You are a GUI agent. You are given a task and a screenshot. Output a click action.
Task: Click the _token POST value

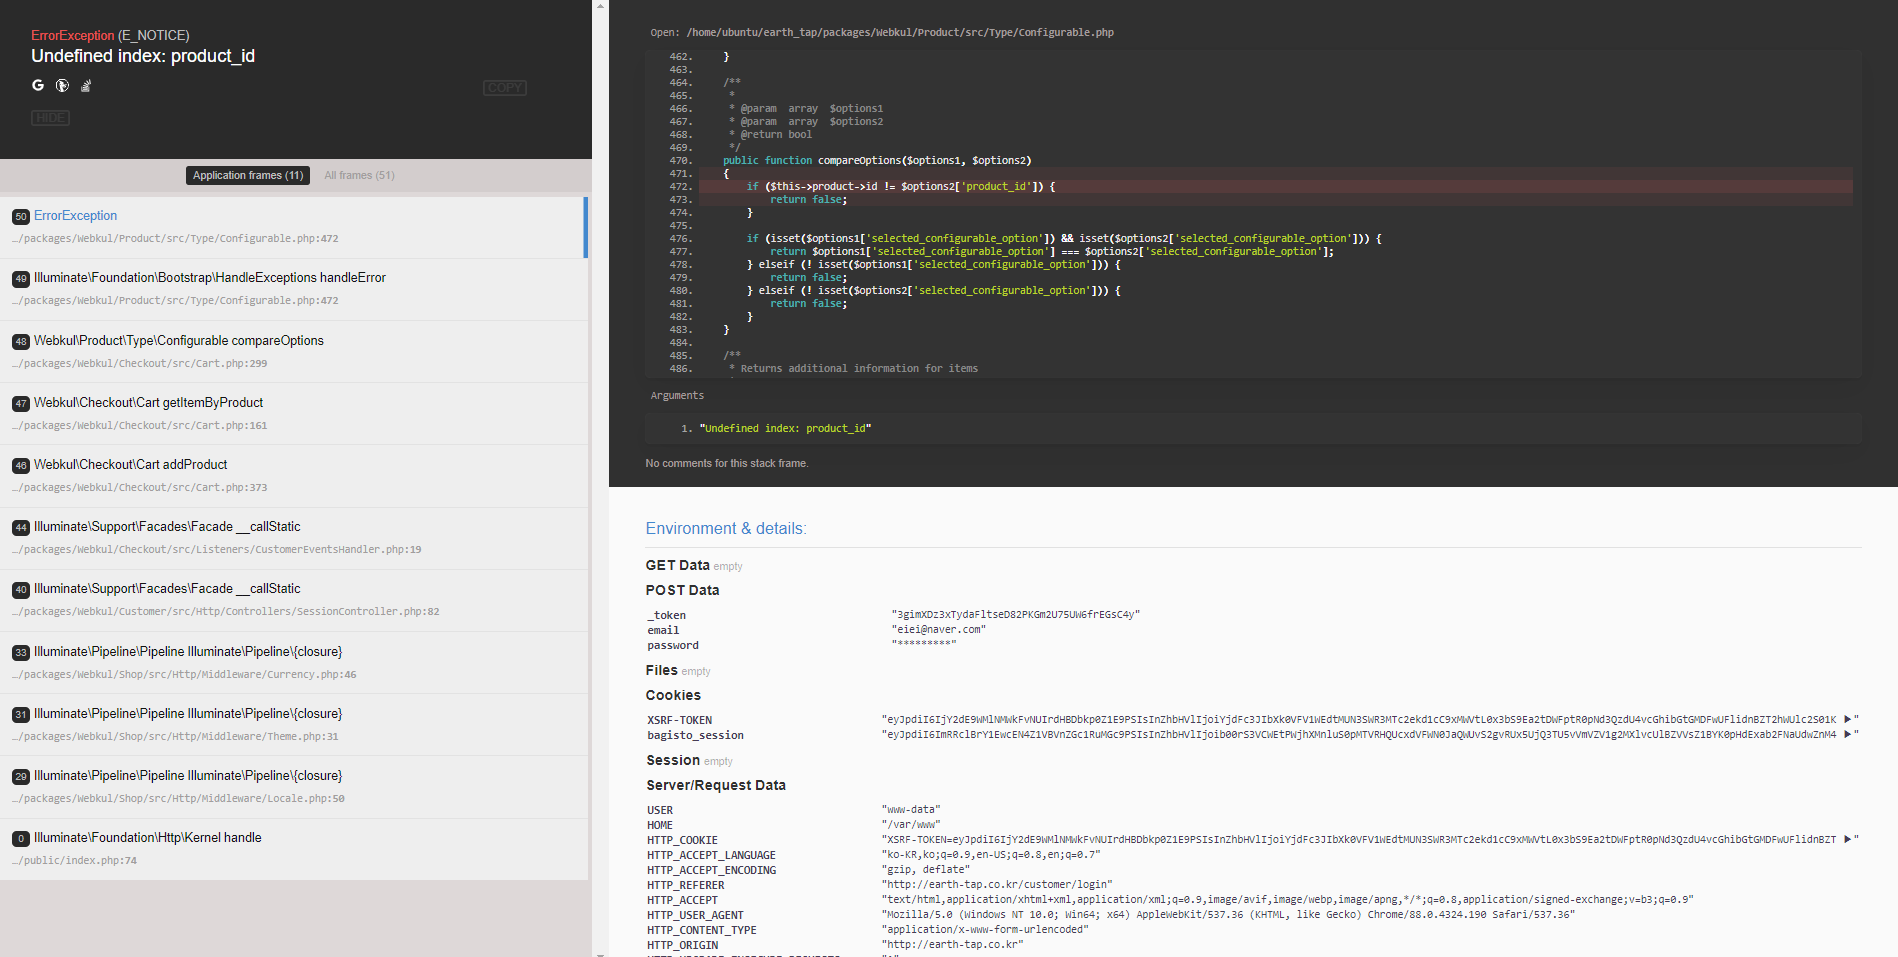coord(1015,615)
